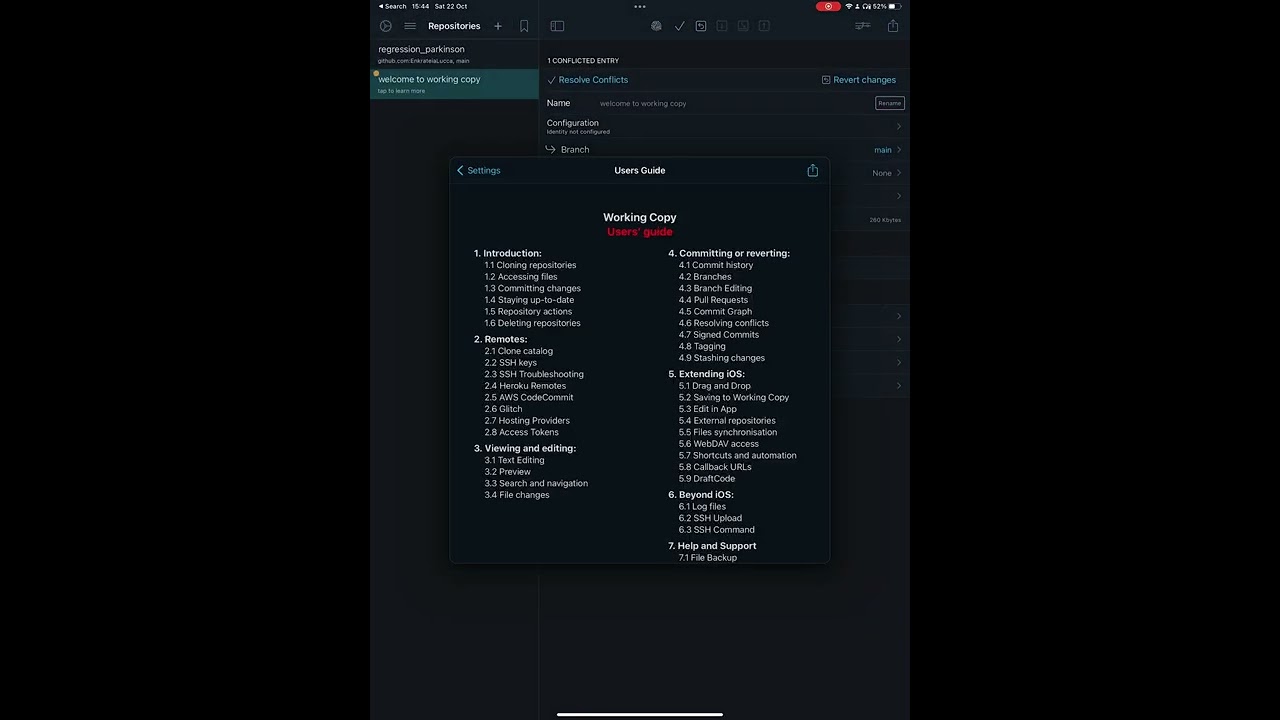
Task: Select the 'welcome to working copy' repository
Action: [455, 84]
